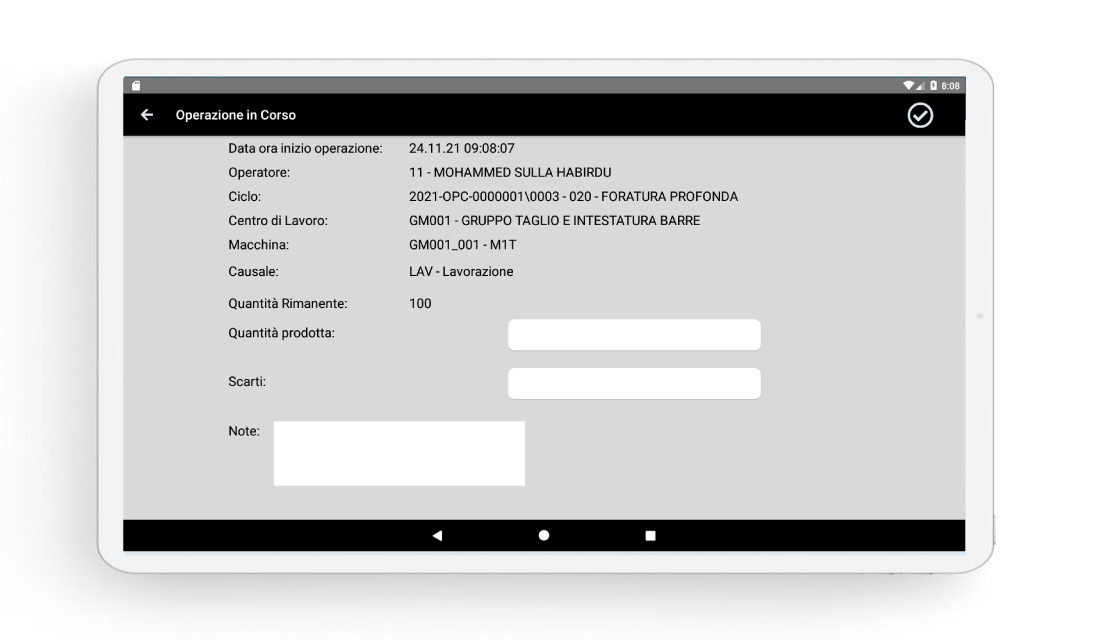This screenshot has height=640, width=1098.
Task: Confirm operation with the checkmark icon
Action: click(x=919, y=115)
